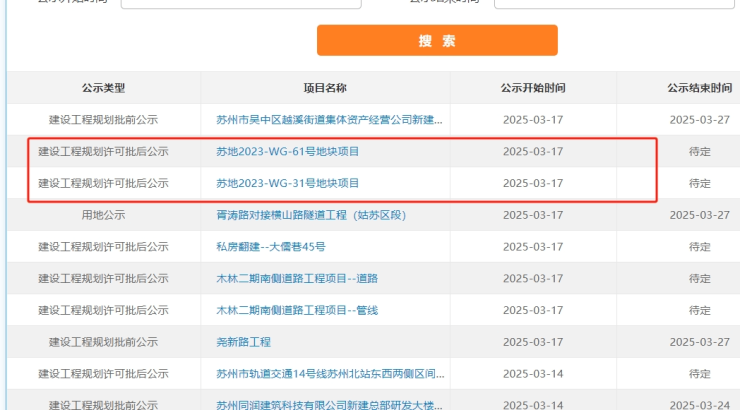Select 建设工程规划许可批后公示 cell in WG-31 row
This screenshot has width=740, height=410.
(103, 183)
